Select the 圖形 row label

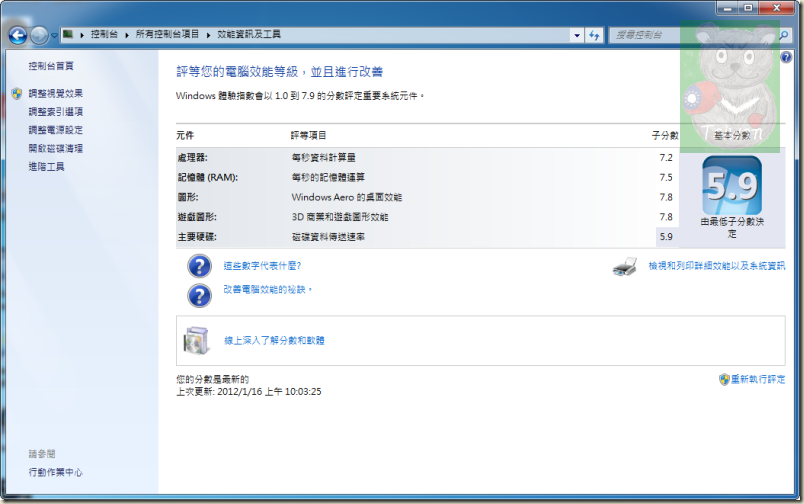tap(188, 197)
